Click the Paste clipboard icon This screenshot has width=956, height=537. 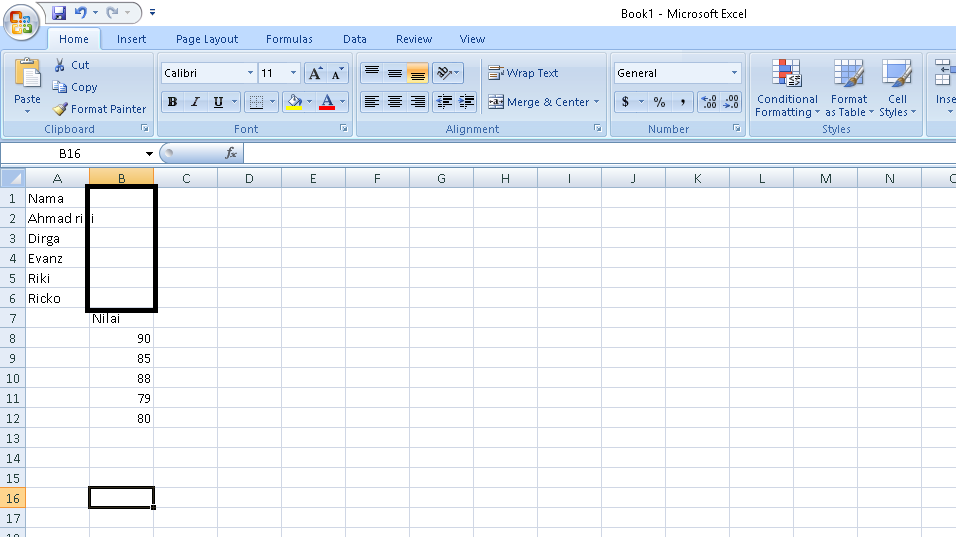[27, 73]
